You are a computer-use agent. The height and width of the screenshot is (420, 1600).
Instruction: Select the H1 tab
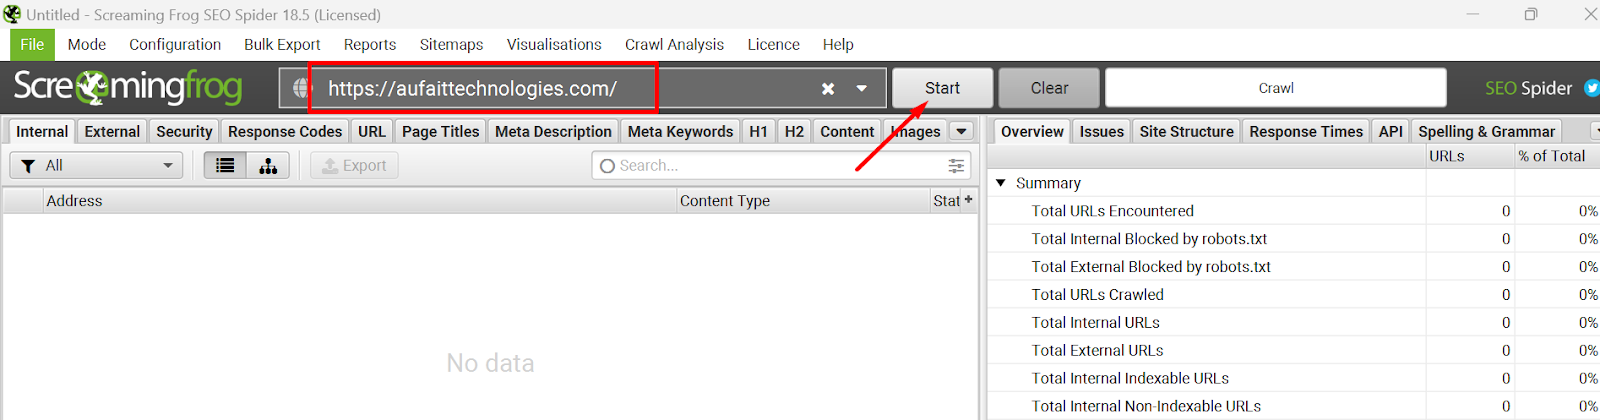[x=759, y=131]
